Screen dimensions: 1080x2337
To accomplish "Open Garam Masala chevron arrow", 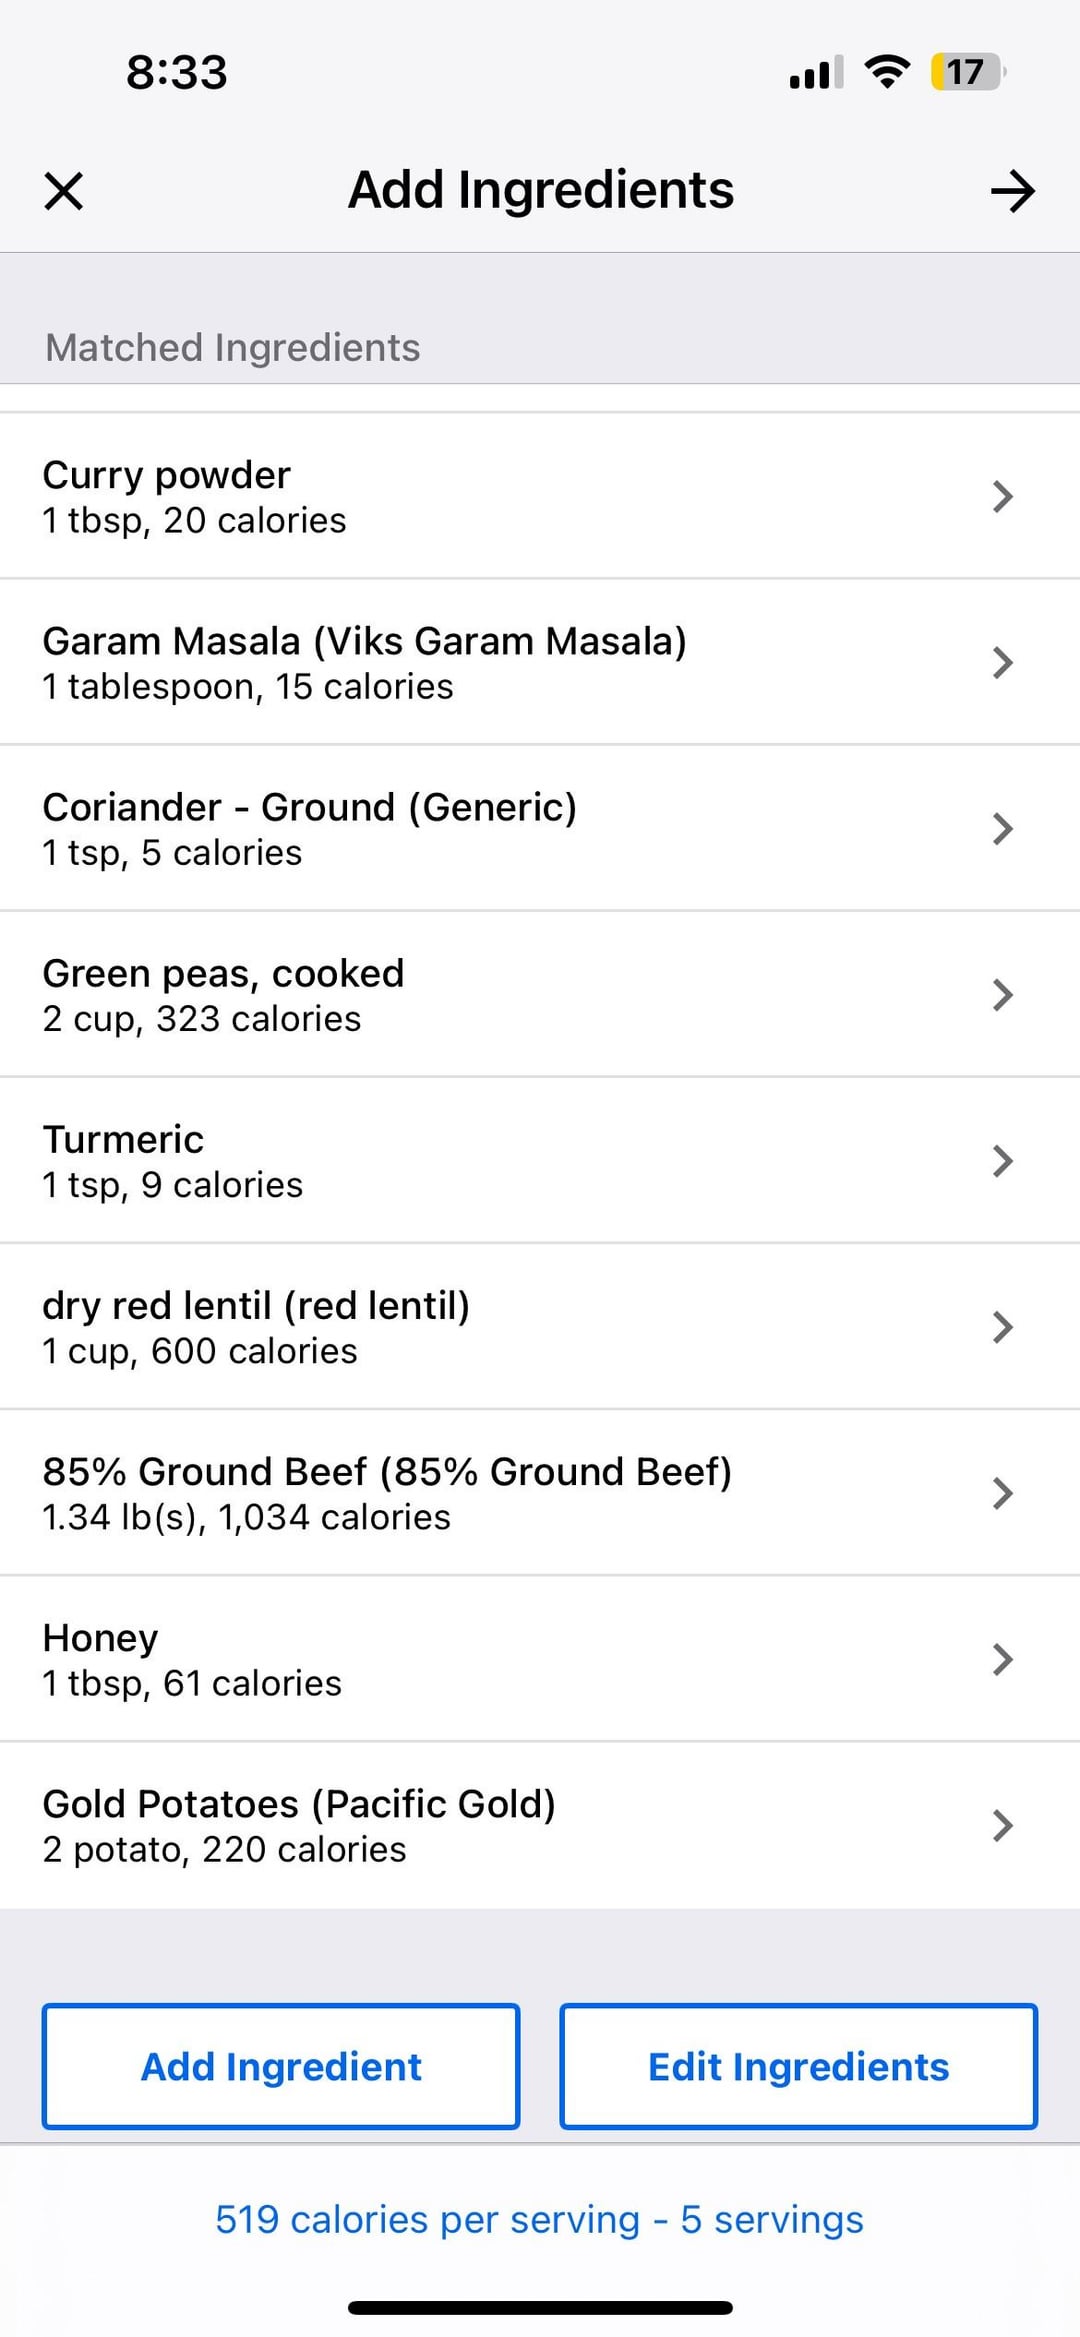I will click(x=1002, y=662).
